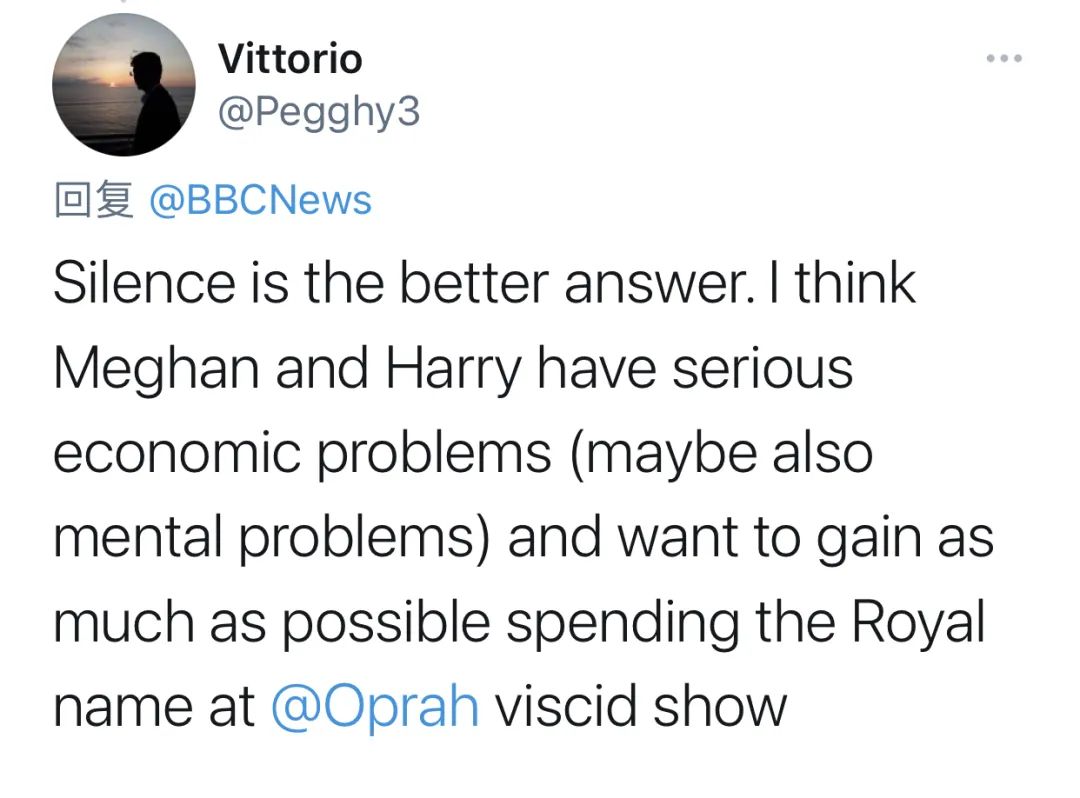
Task: Click the word gain in the tweet
Action: [x=870, y=537]
